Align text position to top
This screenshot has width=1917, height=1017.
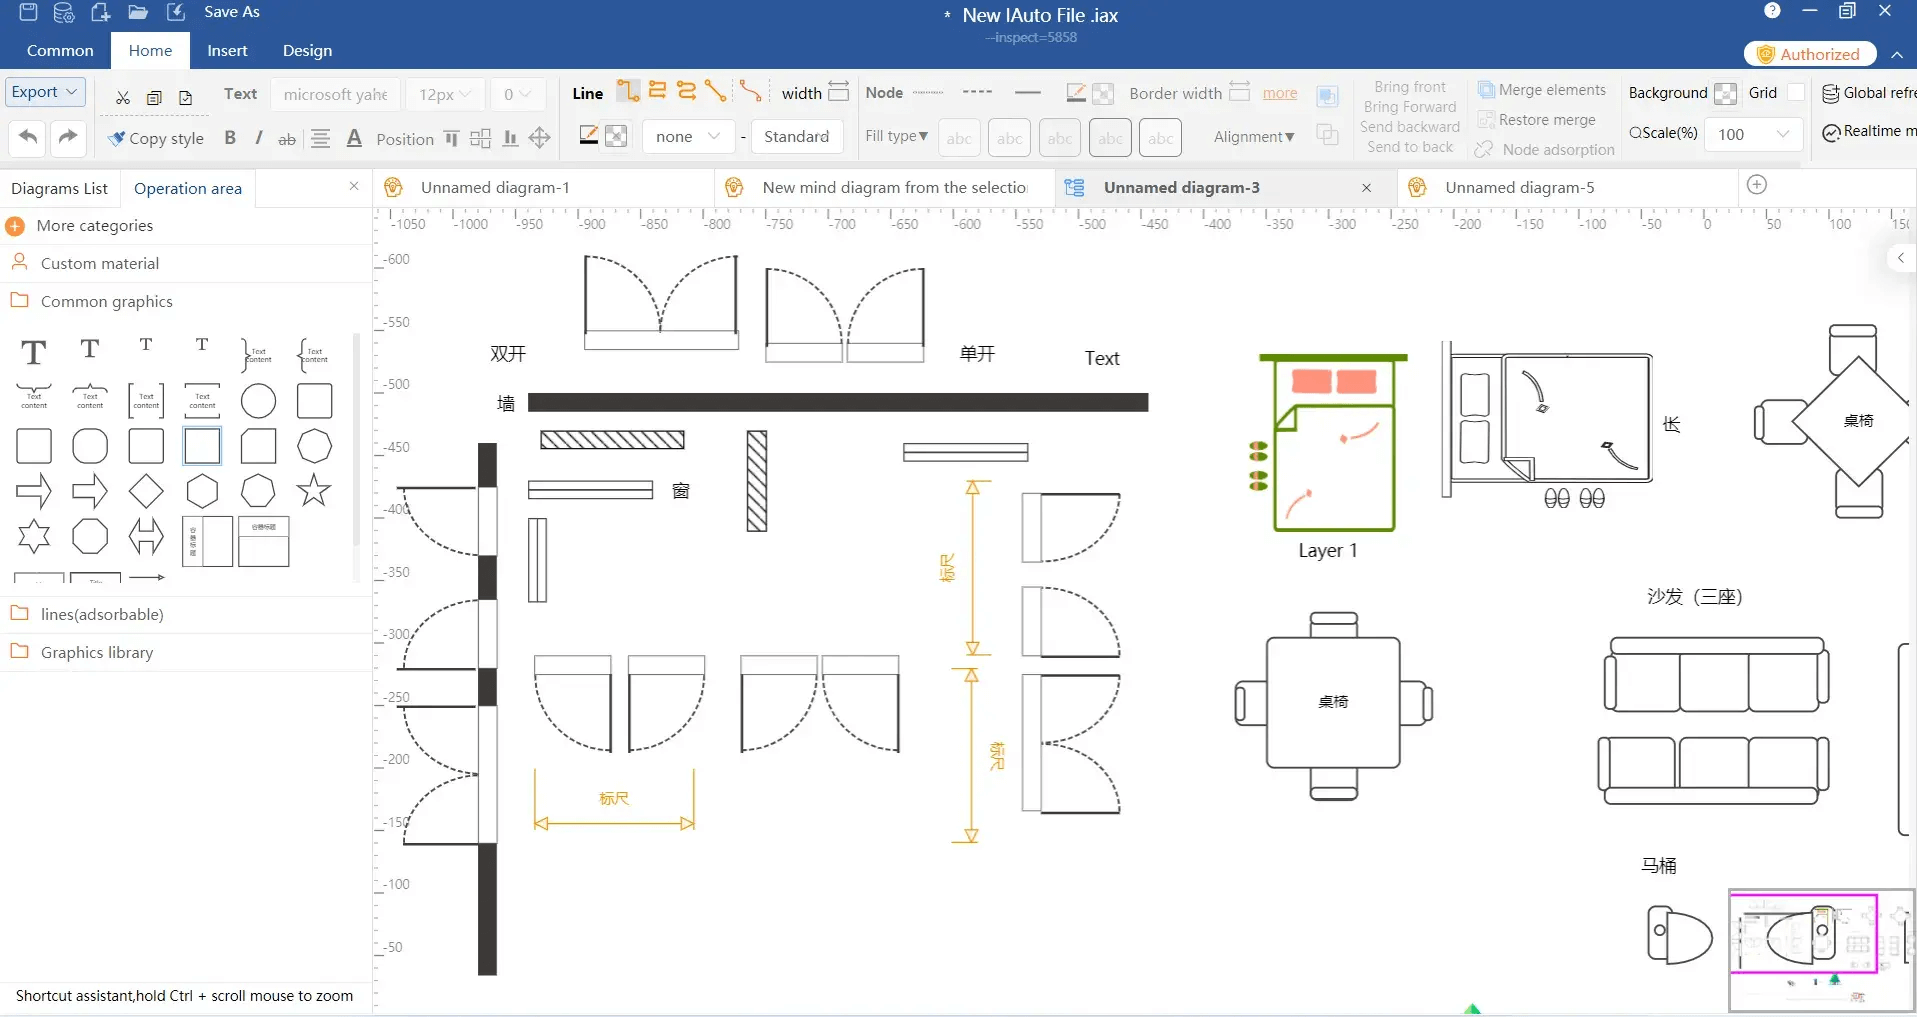[451, 138]
